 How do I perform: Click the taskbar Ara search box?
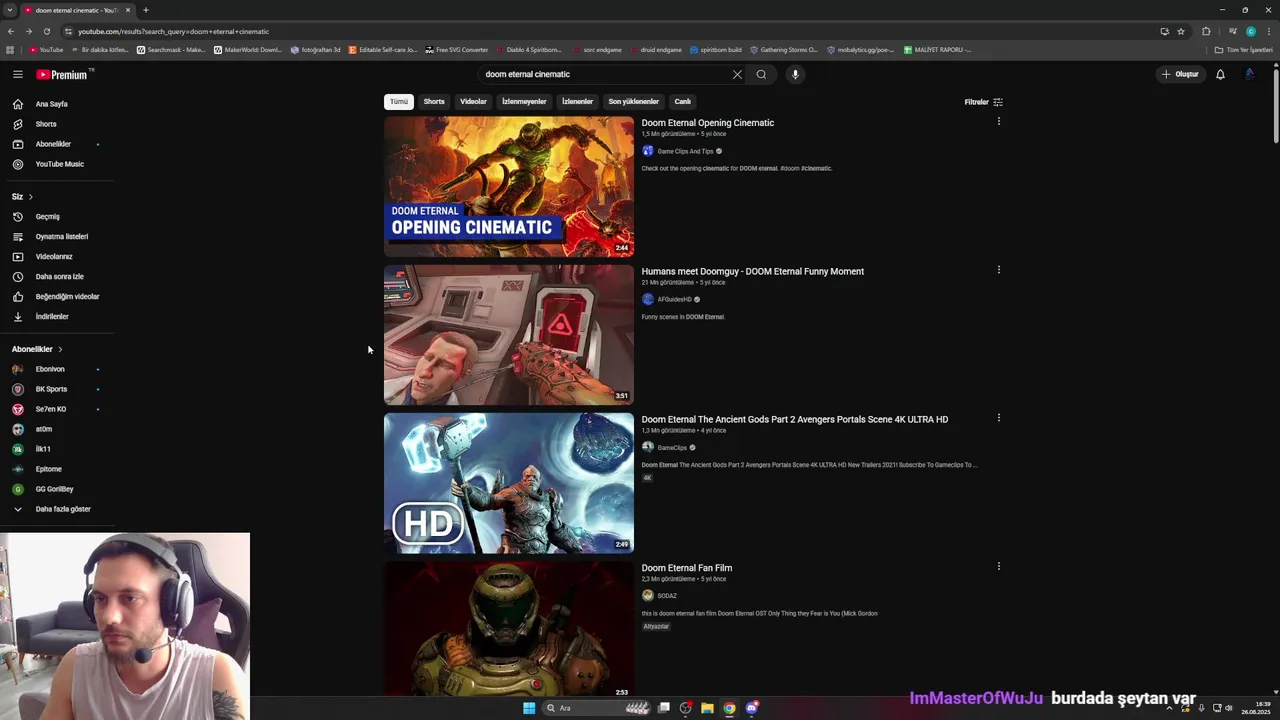tap(595, 708)
